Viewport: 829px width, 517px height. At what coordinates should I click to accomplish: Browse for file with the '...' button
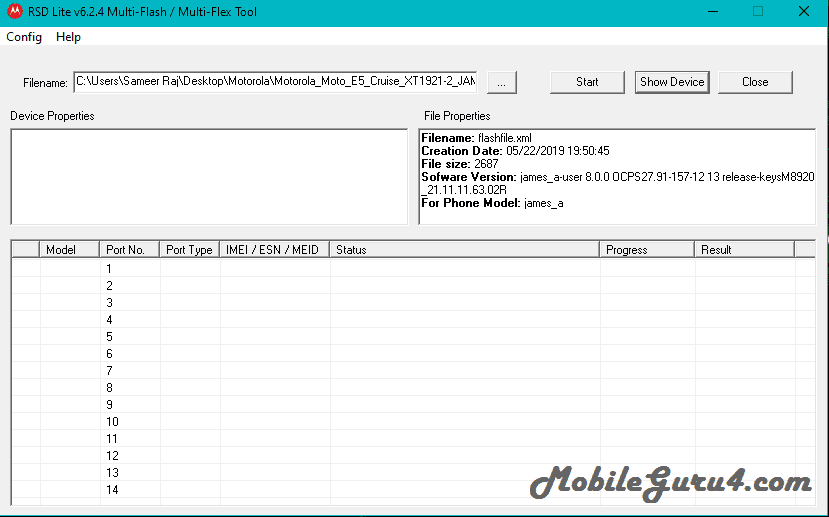pyautogui.click(x=501, y=82)
